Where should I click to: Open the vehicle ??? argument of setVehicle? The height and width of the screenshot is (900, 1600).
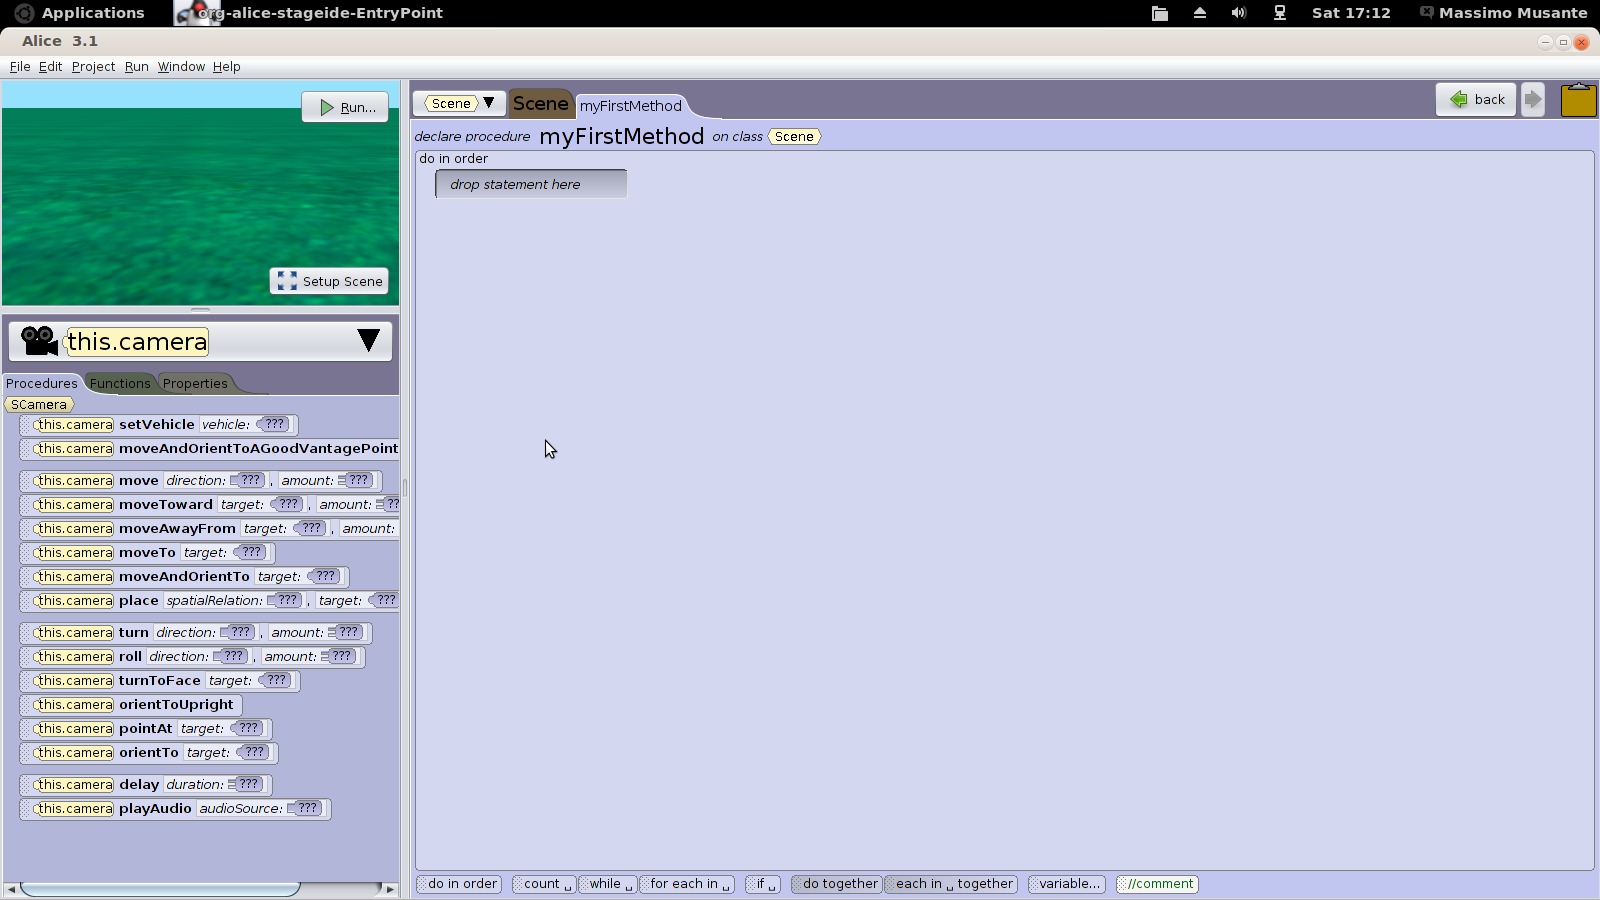(273, 424)
